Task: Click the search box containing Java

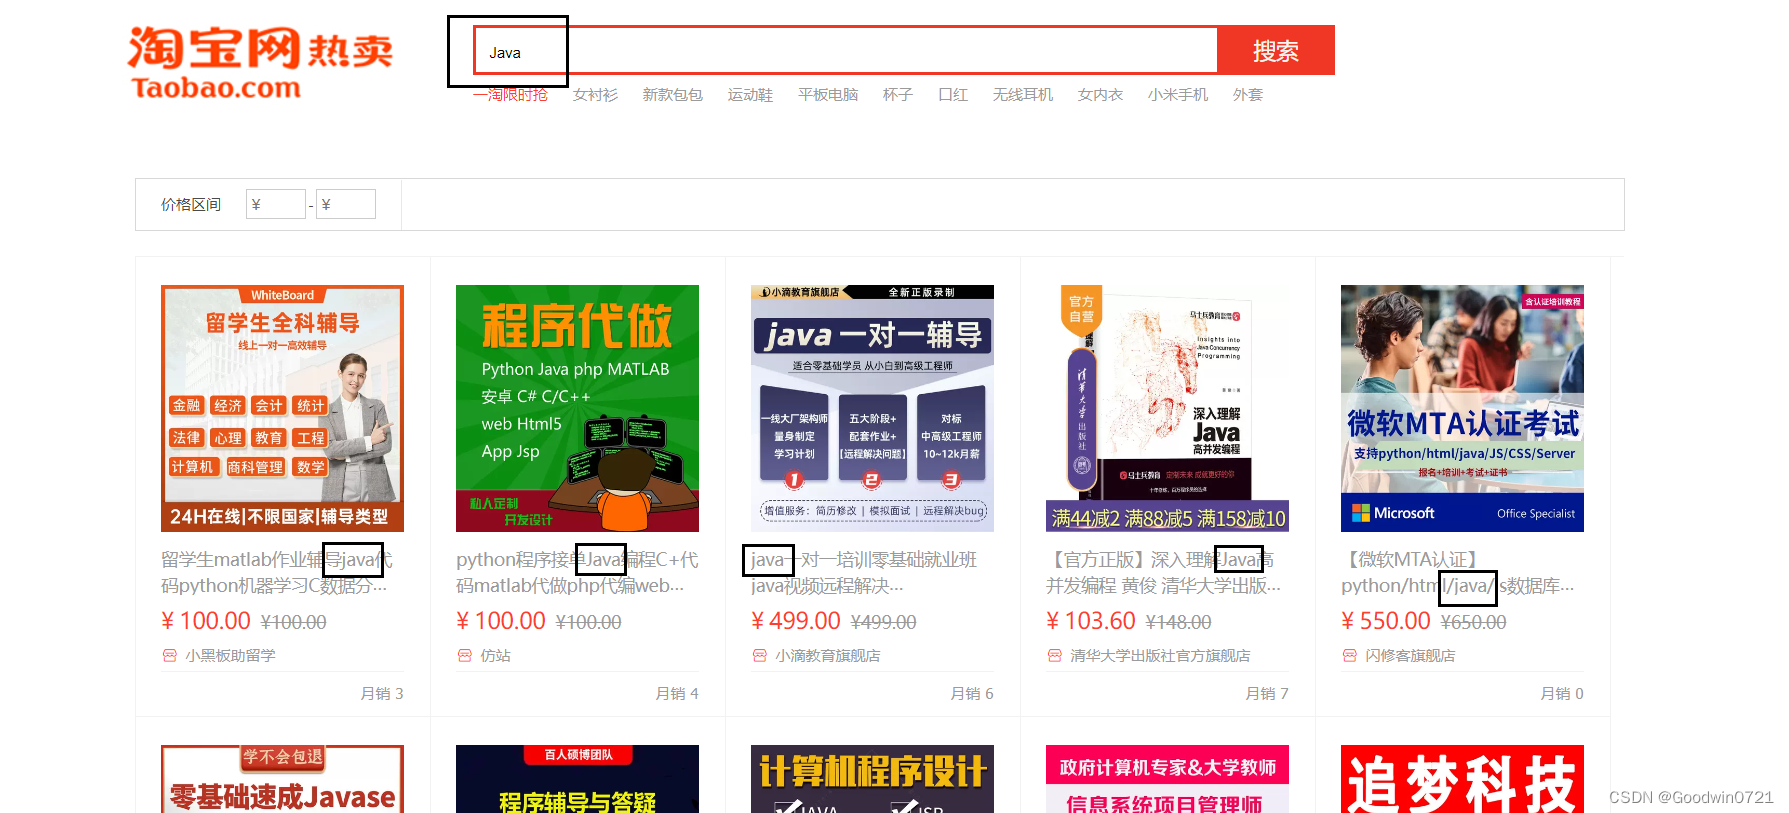Action: click(845, 50)
